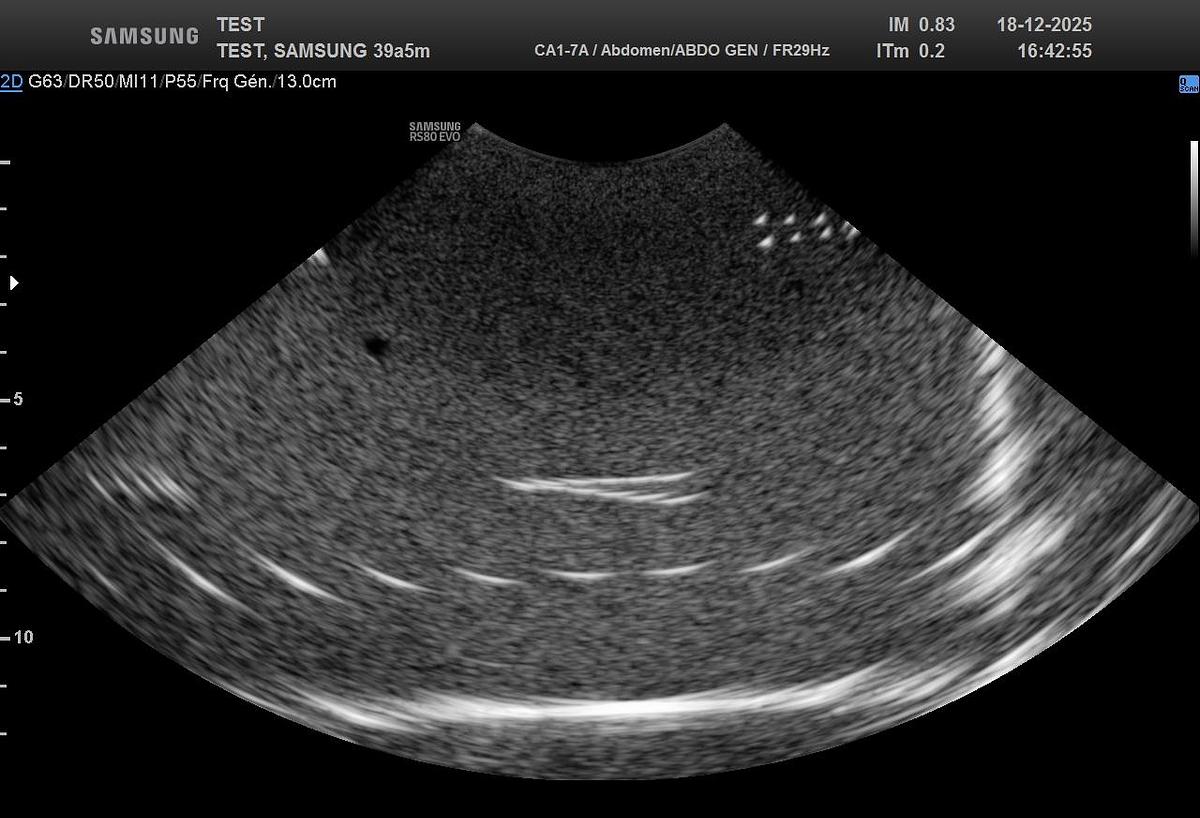Click the Samsung logo in header
Image resolution: width=1200 pixels, height=818 pixels.
click(144, 36)
